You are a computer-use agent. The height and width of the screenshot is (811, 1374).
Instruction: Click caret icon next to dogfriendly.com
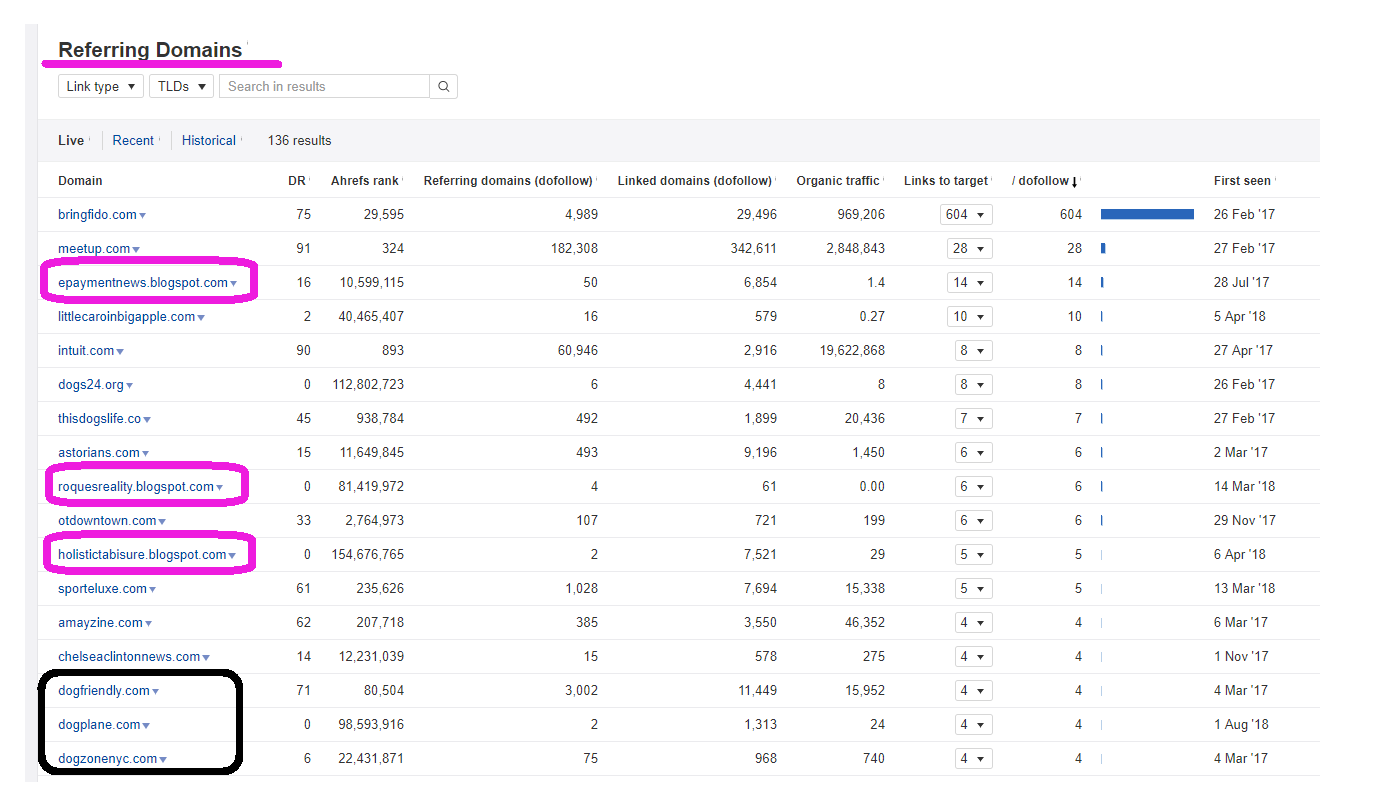click(x=156, y=692)
